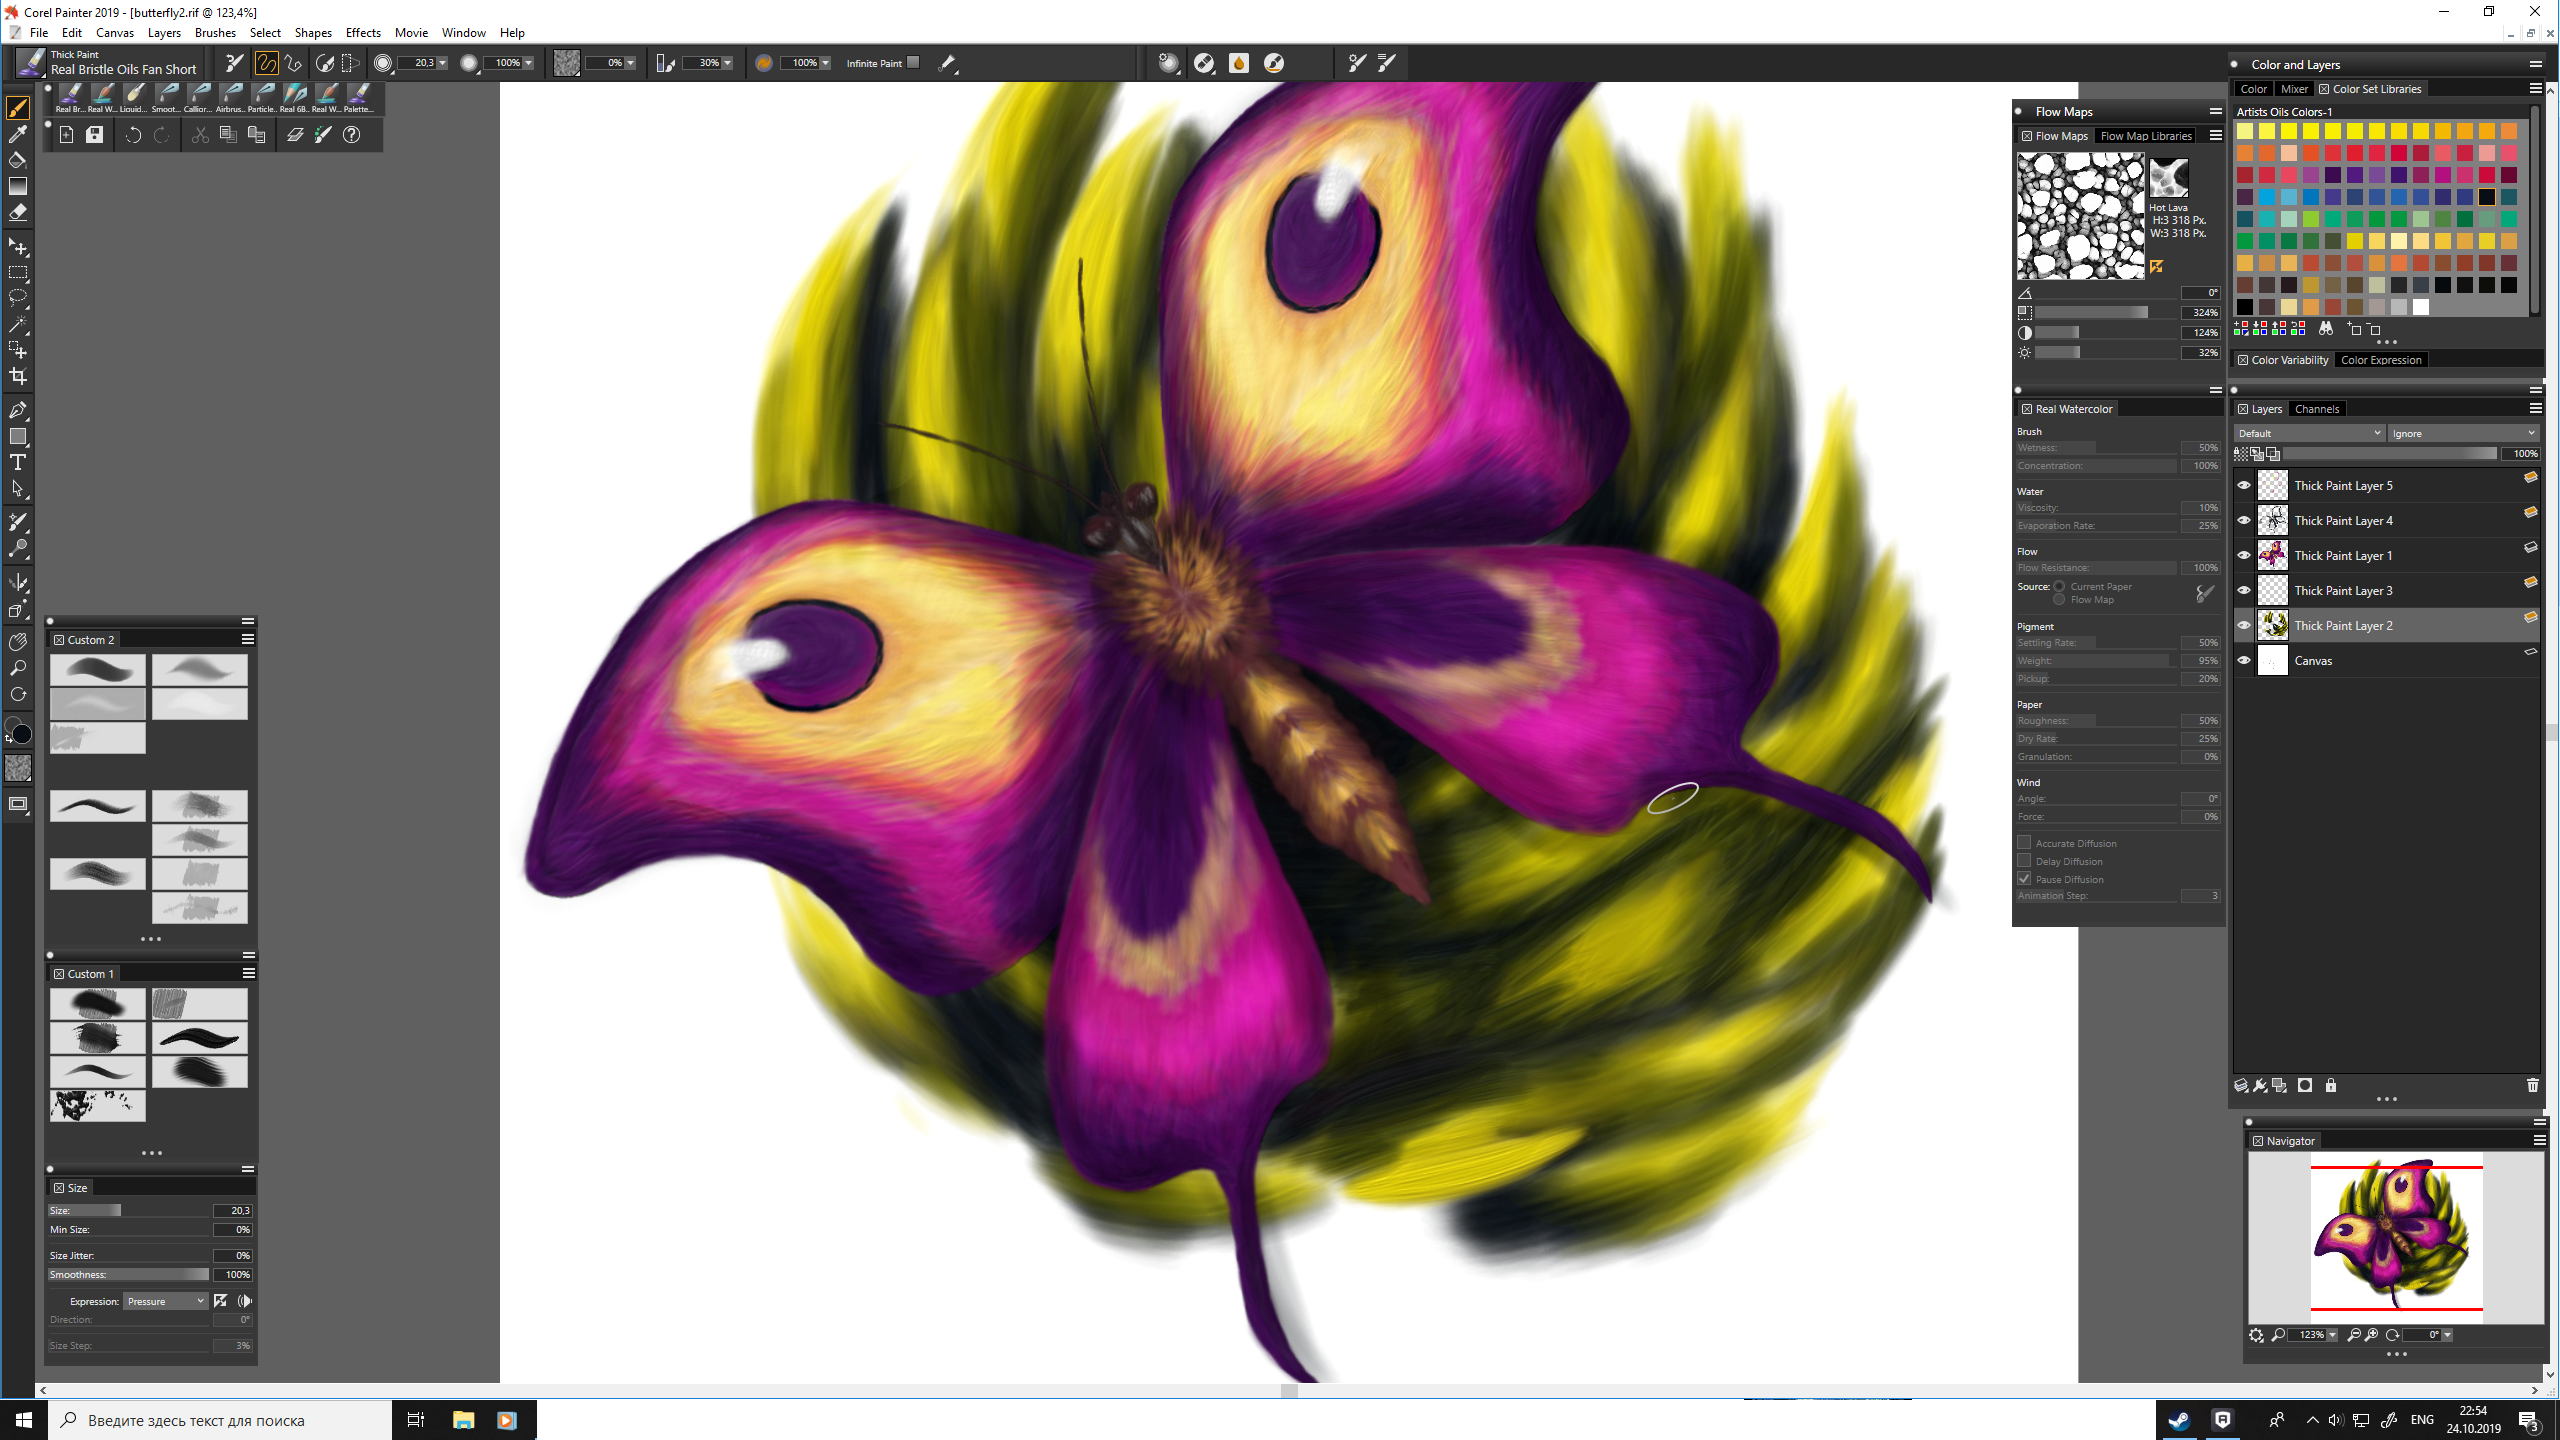Select the Magnifier tool in toolbox

[x=18, y=668]
